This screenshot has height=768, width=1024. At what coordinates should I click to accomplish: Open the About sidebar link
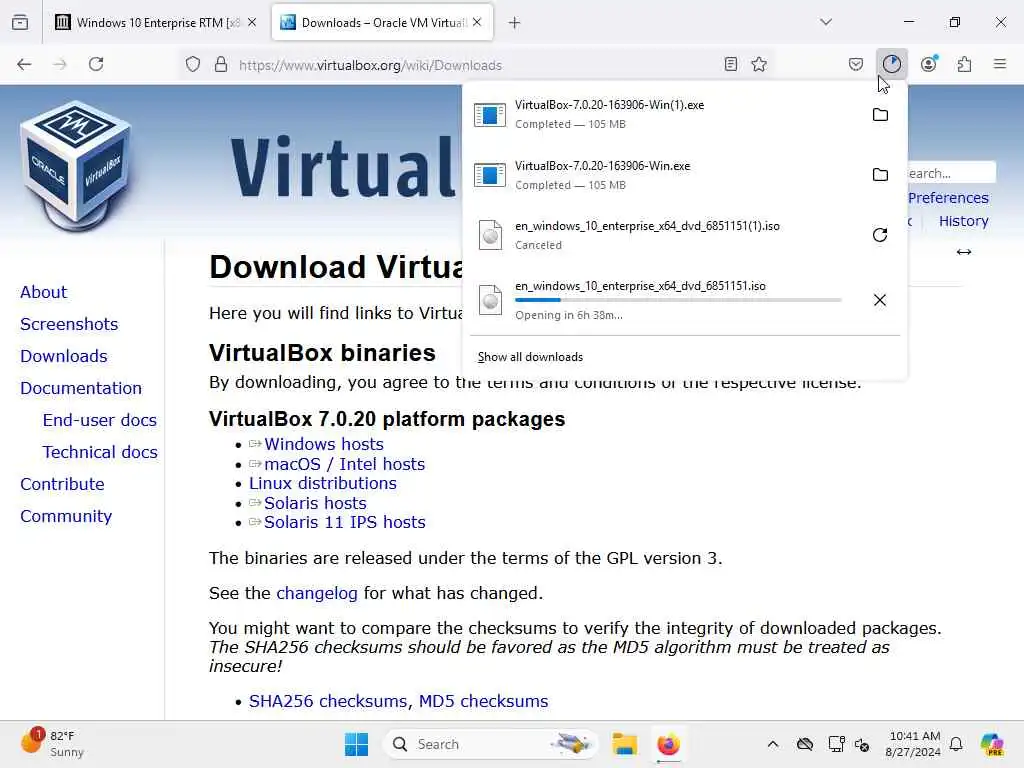click(43, 292)
